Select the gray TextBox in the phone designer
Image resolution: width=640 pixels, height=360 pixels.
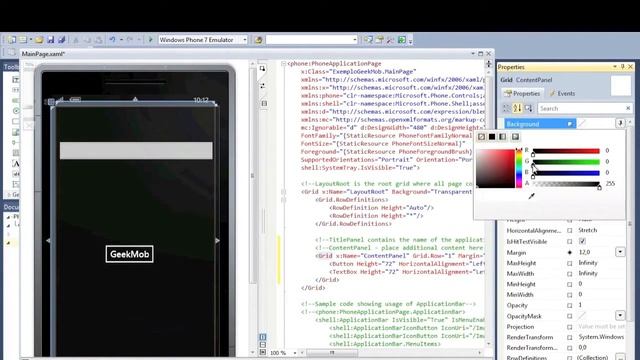pyautogui.click(x=136, y=151)
